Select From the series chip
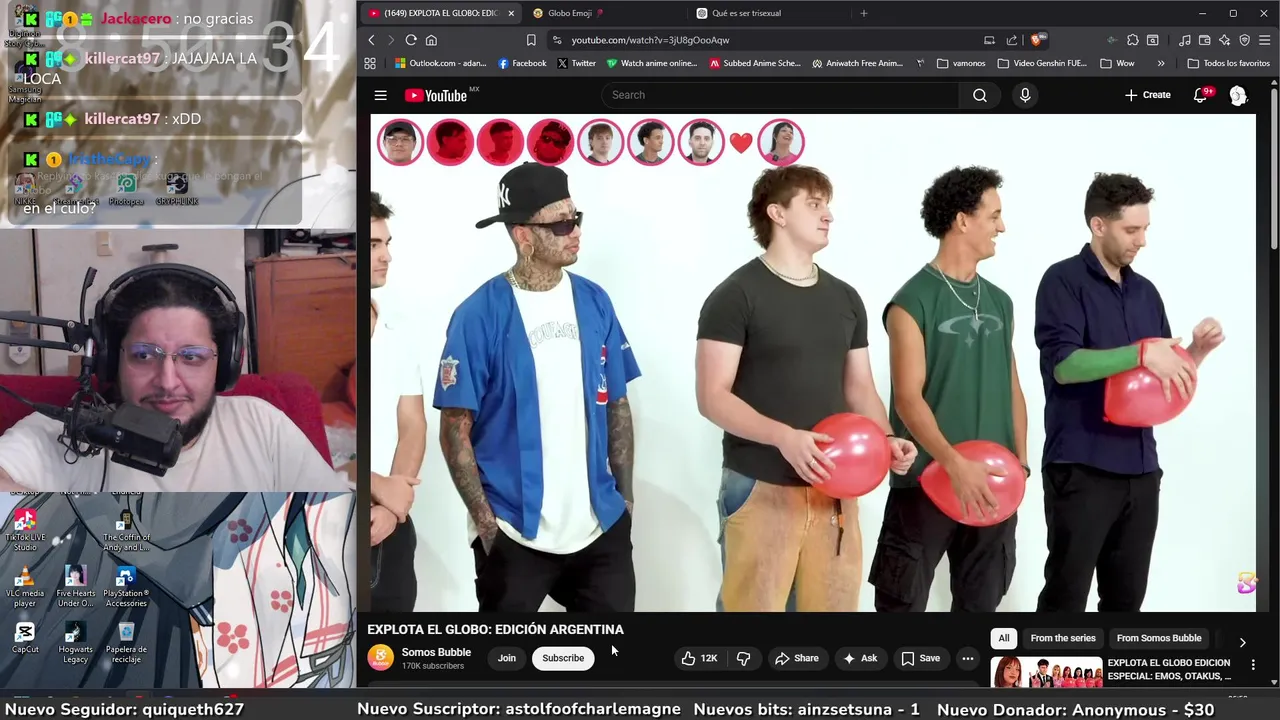This screenshot has width=1280, height=720. click(1063, 638)
